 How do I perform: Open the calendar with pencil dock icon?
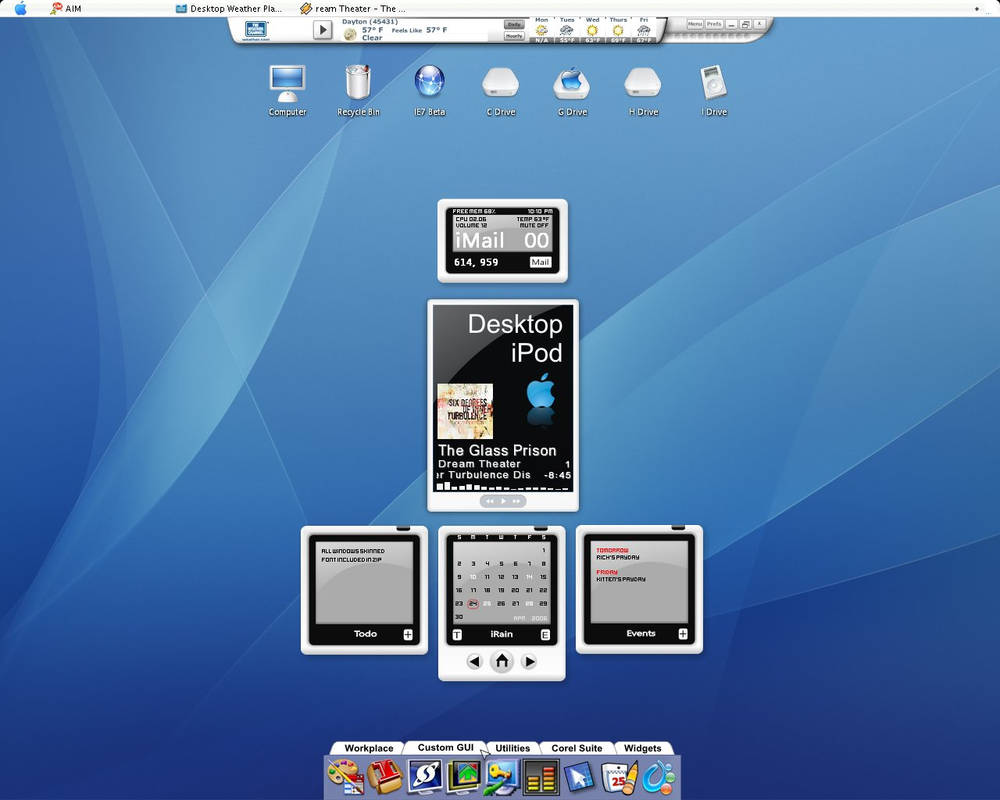coord(619,778)
